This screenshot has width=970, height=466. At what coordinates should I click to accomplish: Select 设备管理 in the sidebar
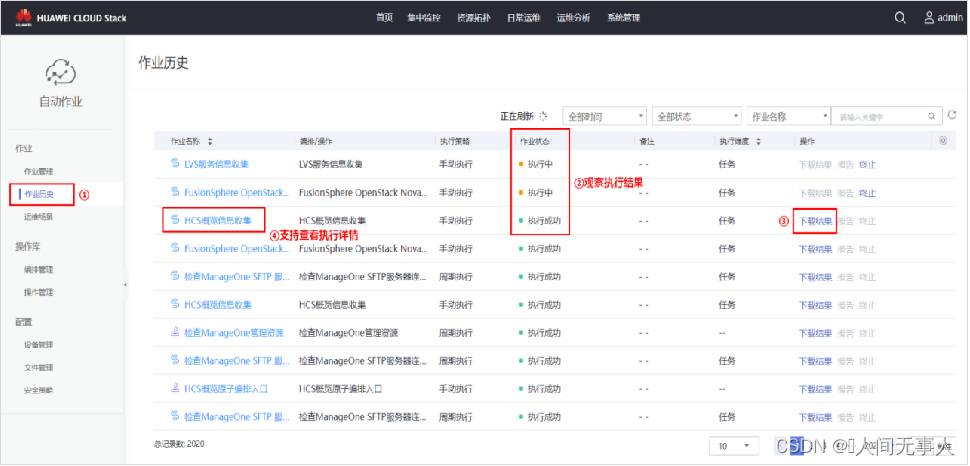[38, 345]
